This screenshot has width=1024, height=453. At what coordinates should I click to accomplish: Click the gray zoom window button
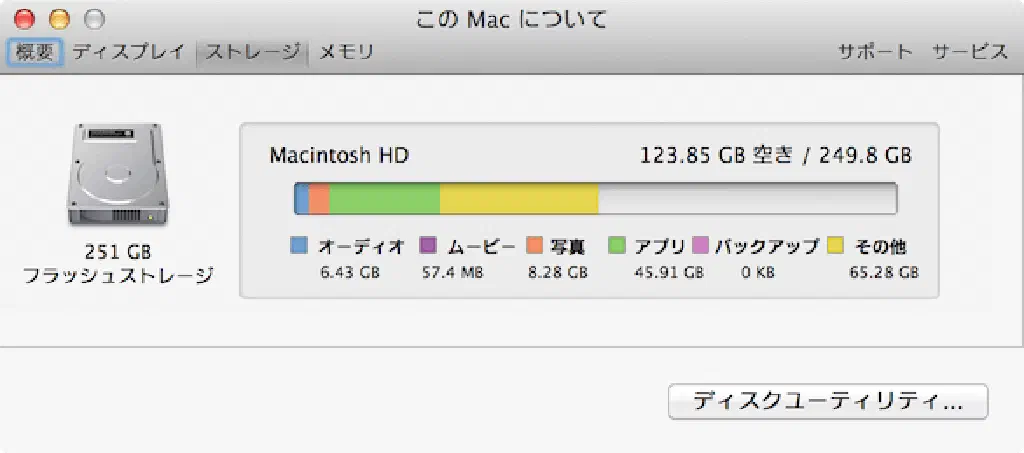(93, 19)
